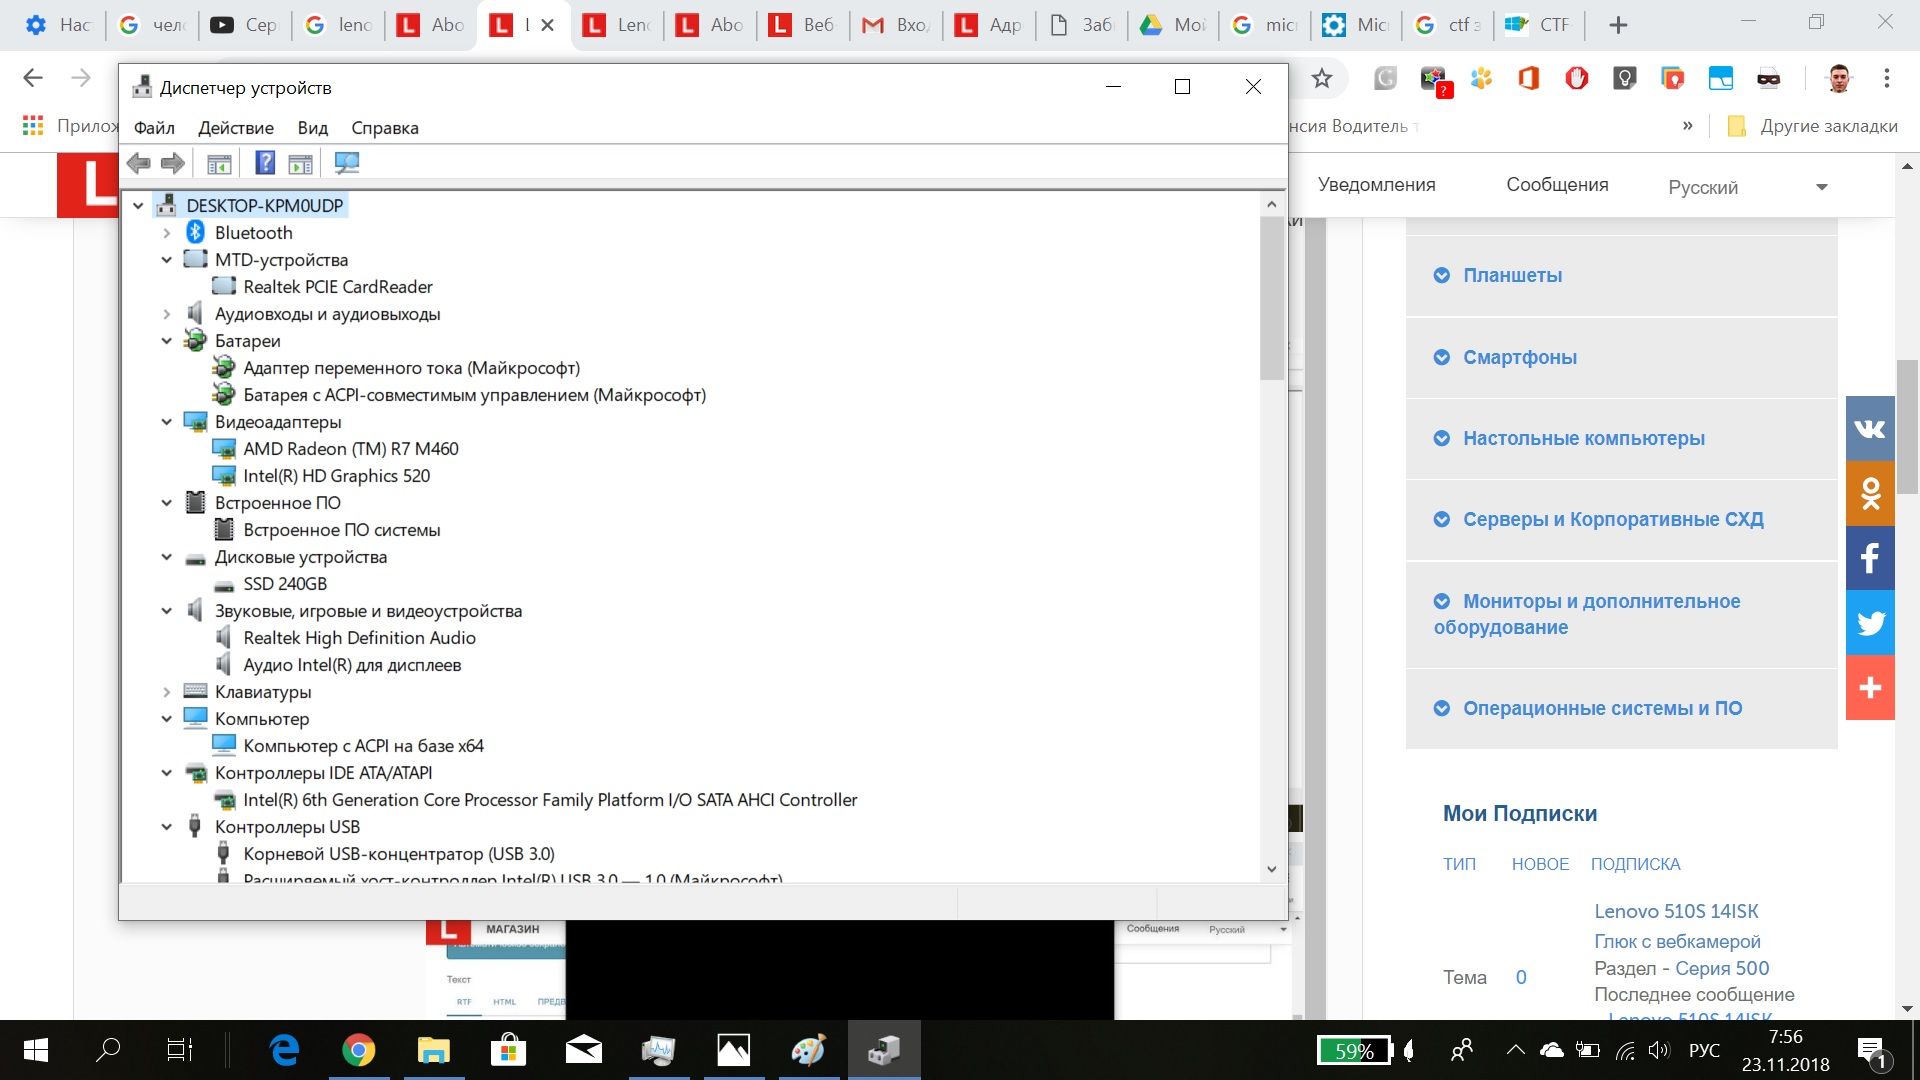Viewport: 1920px width, 1080px height.
Task: Collapse the Батареи category
Action: [x=167, y=341]
